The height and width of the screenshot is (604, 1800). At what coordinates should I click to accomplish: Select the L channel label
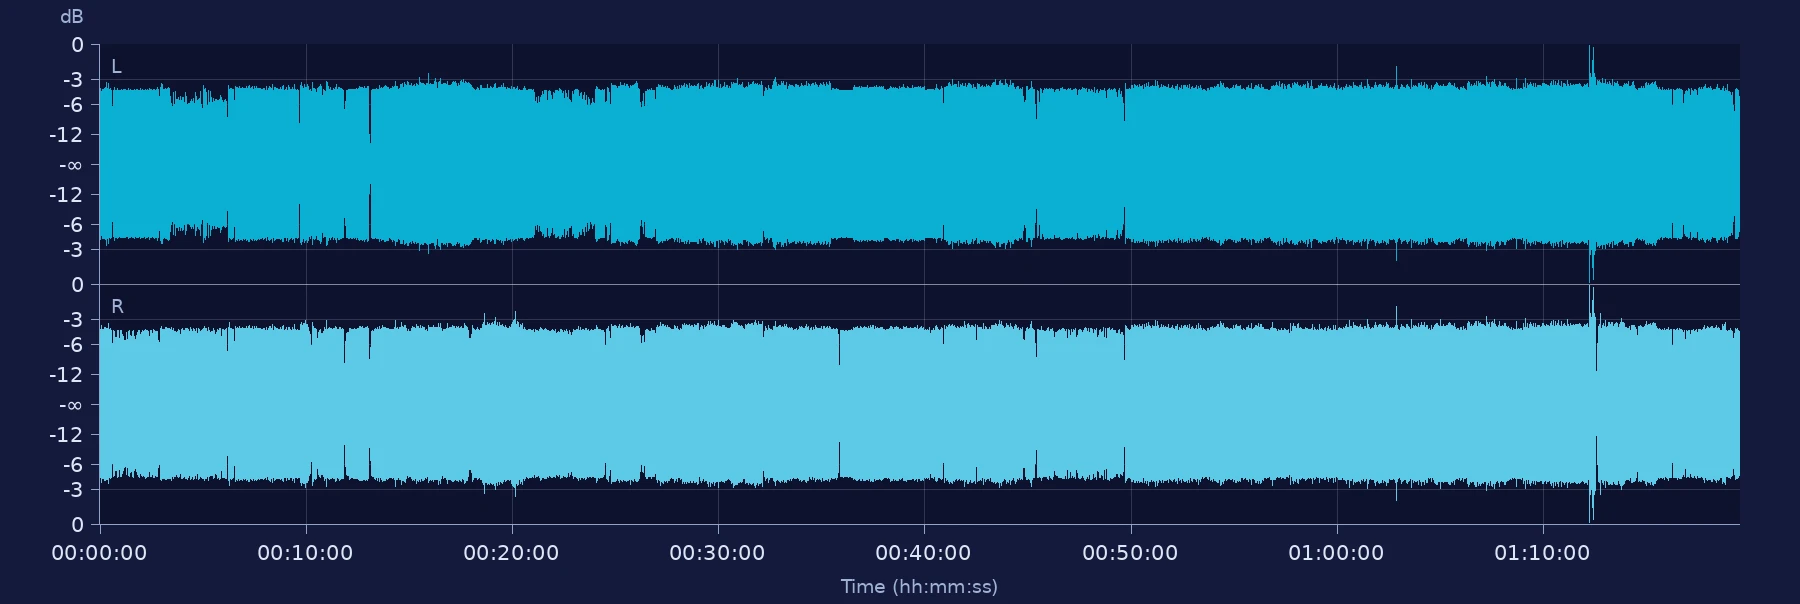116,67
